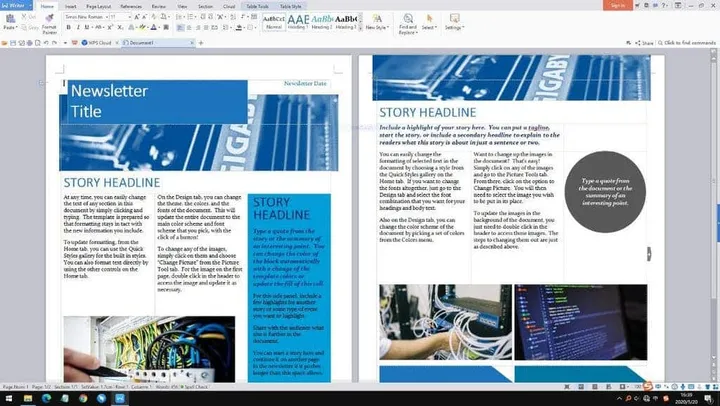Open the Writer application menu dropdown
This screenshot has width=720, height=406.
[16, 5]
